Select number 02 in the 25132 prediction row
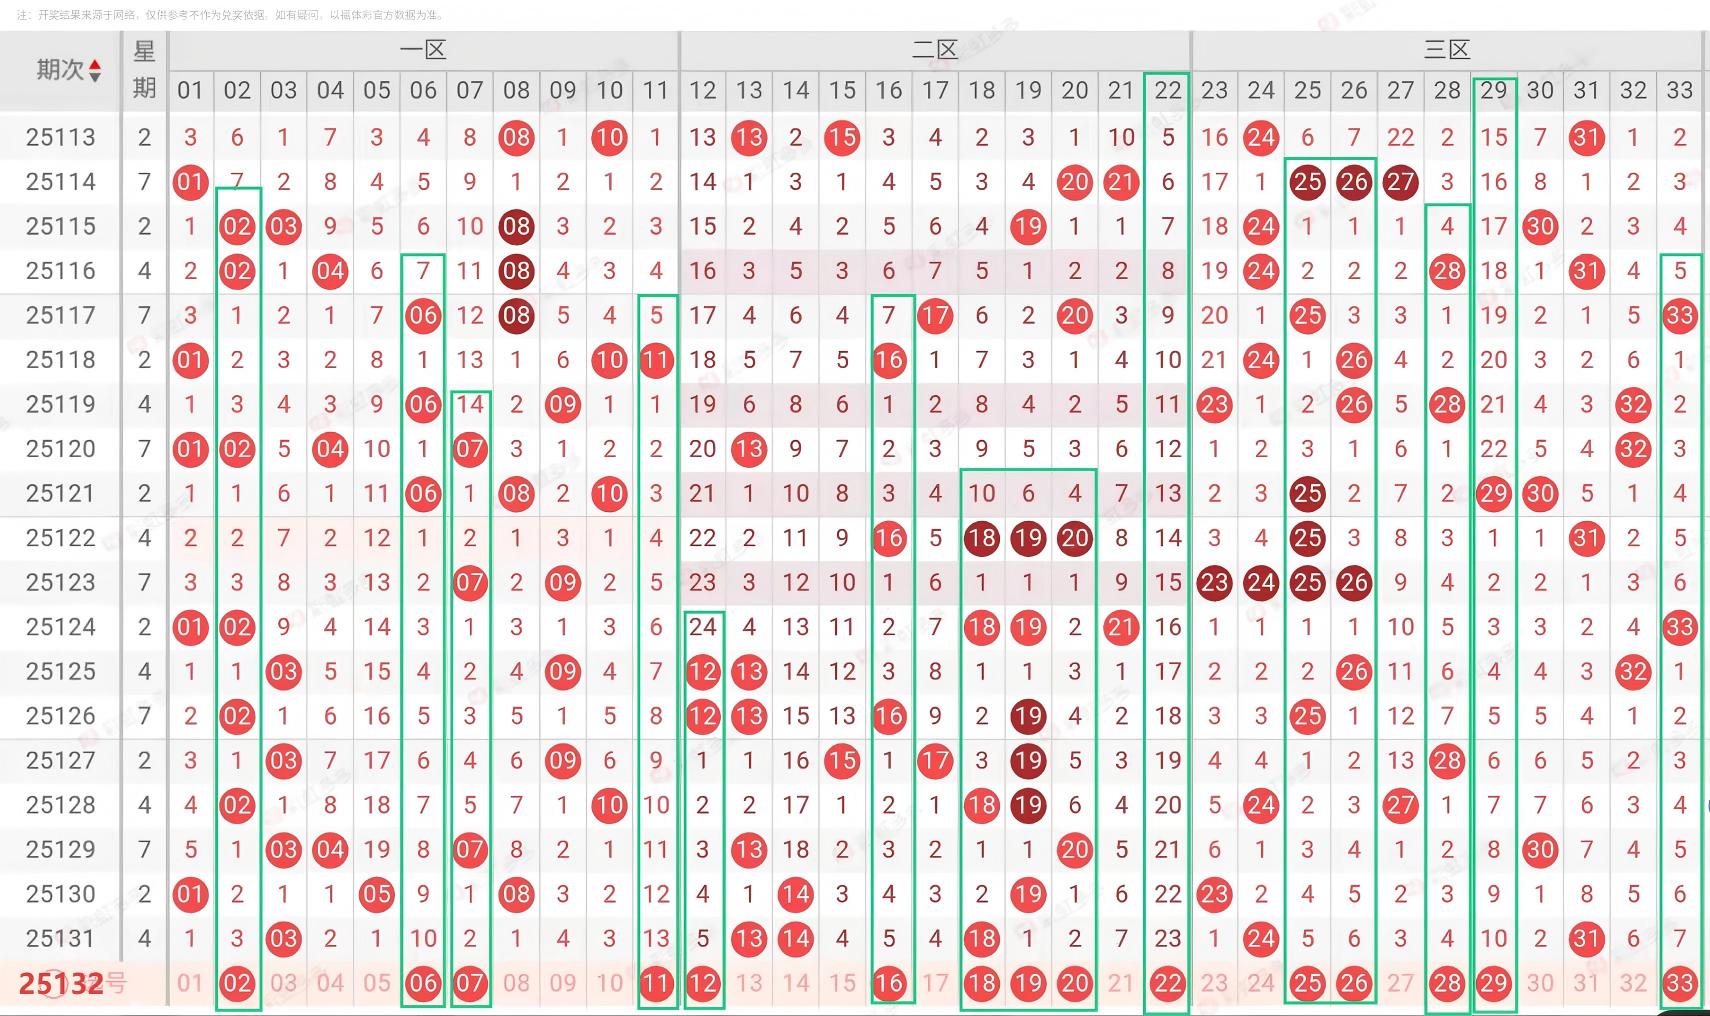Viewport: 1710px width, 1016px height. click(x=237, y=983)
